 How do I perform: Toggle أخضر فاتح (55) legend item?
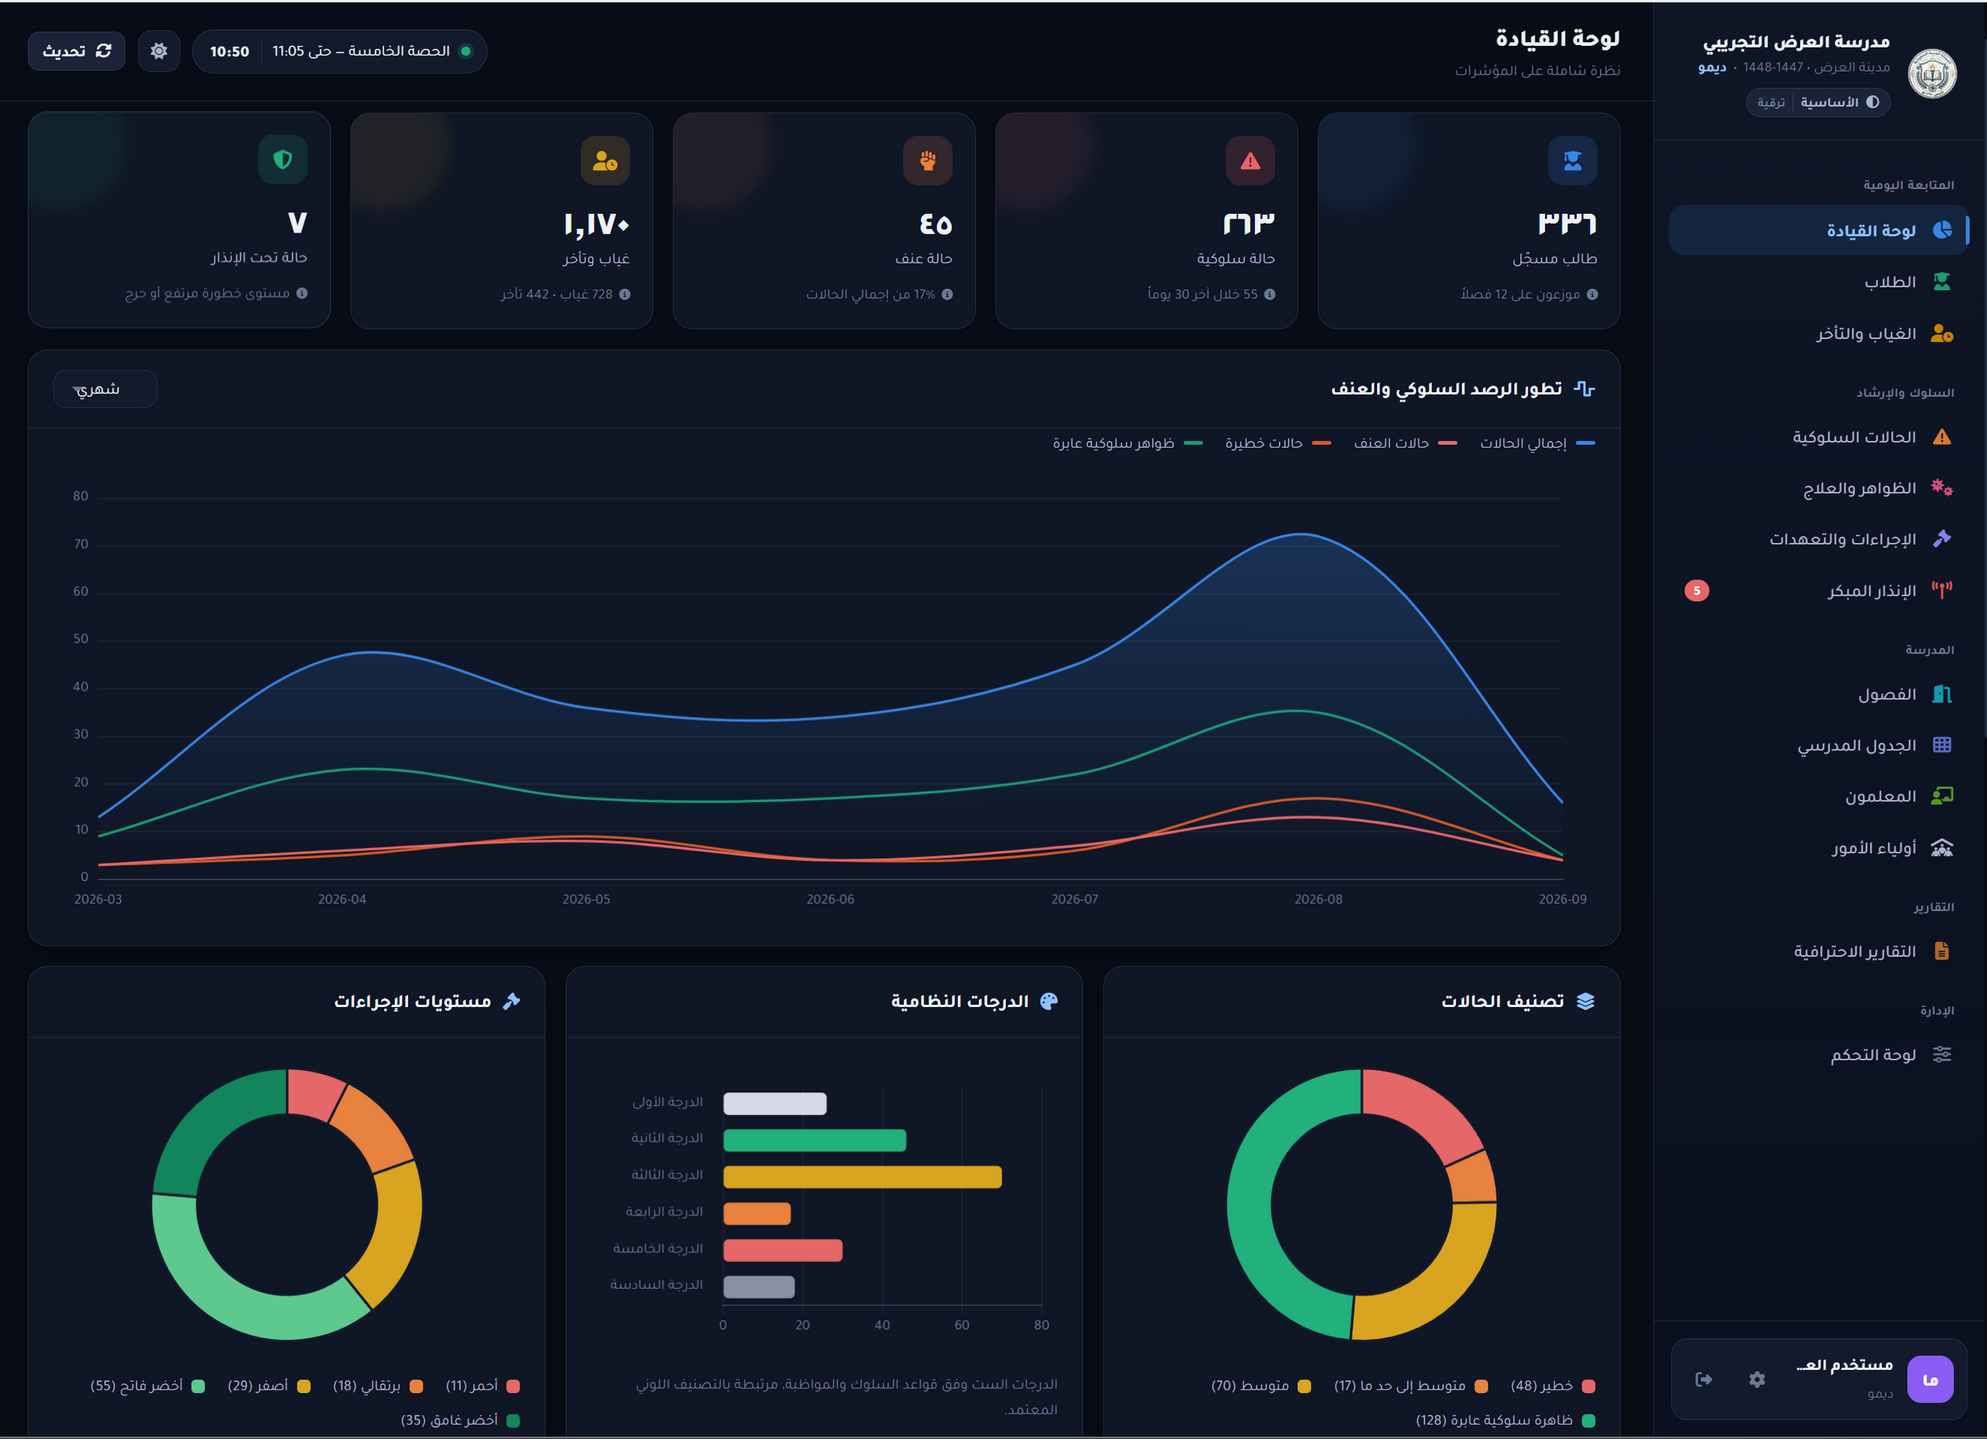147,1386
